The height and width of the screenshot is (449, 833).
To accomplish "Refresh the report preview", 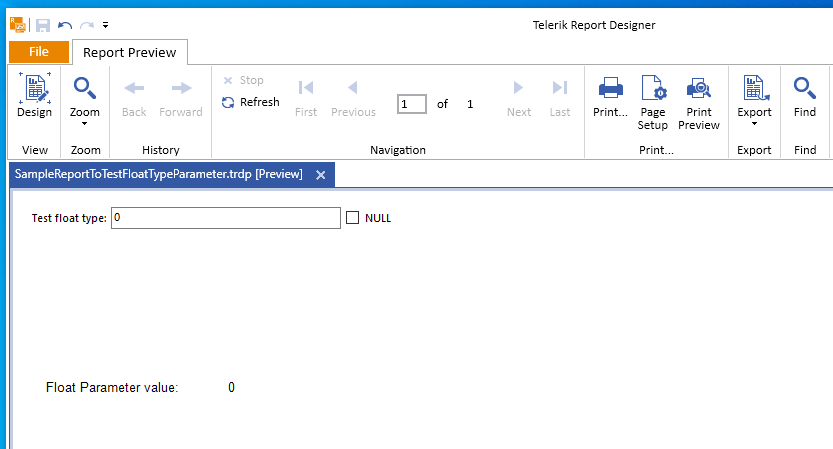I will pos(251,102).
